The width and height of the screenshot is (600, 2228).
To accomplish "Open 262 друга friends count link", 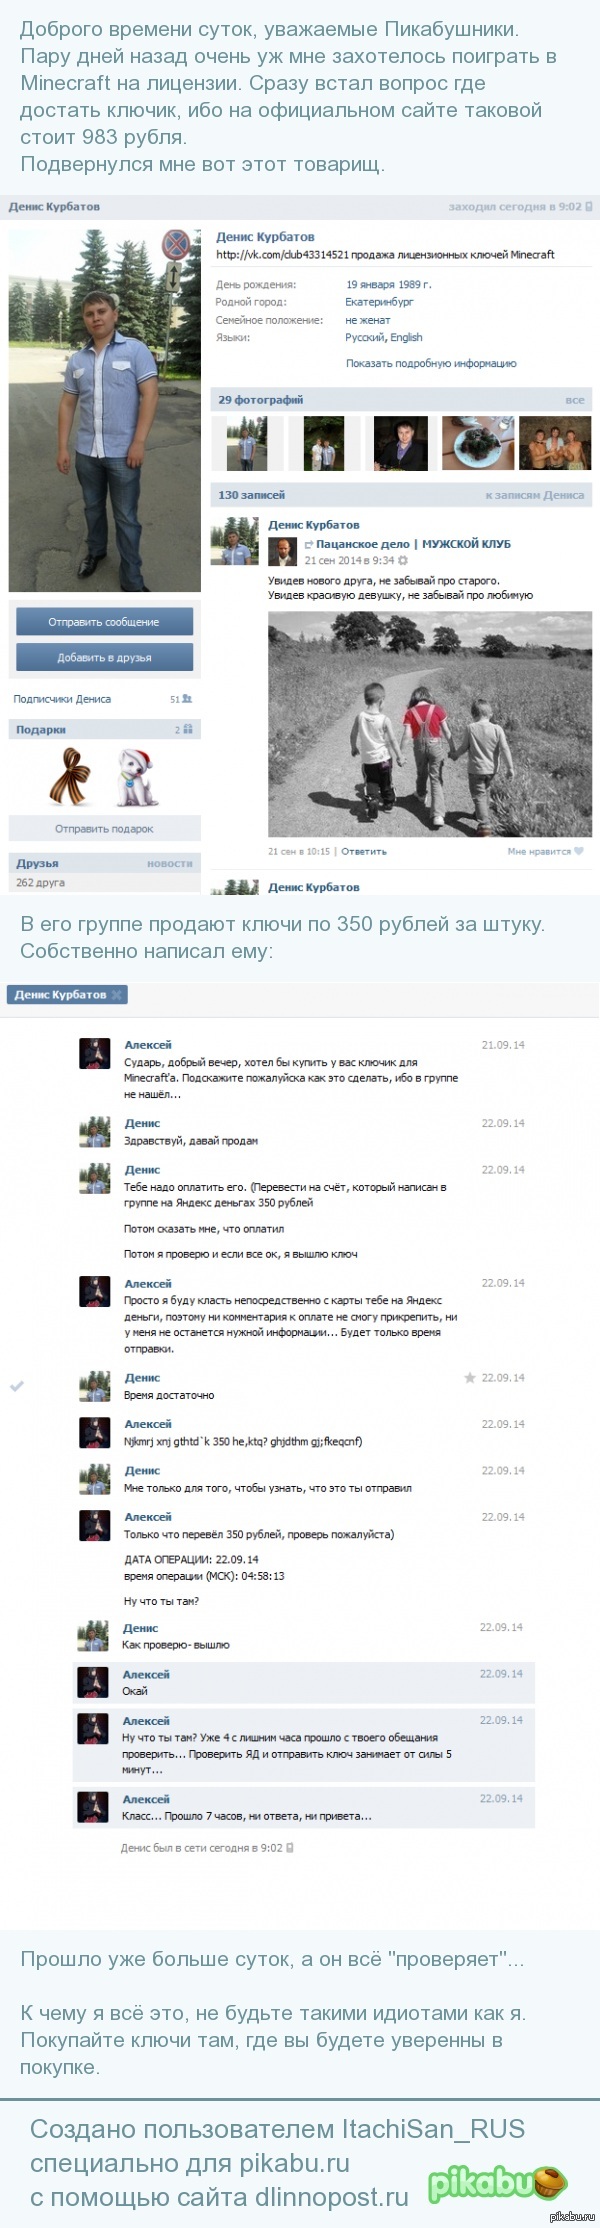I will 40,883.
